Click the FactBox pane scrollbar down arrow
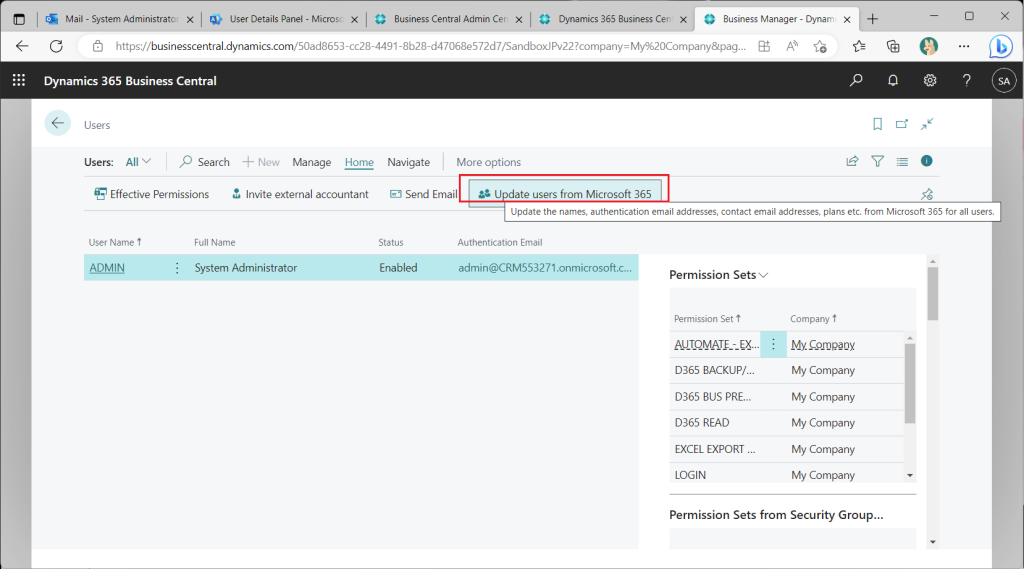1024x569 pixels. pos(933,542)
